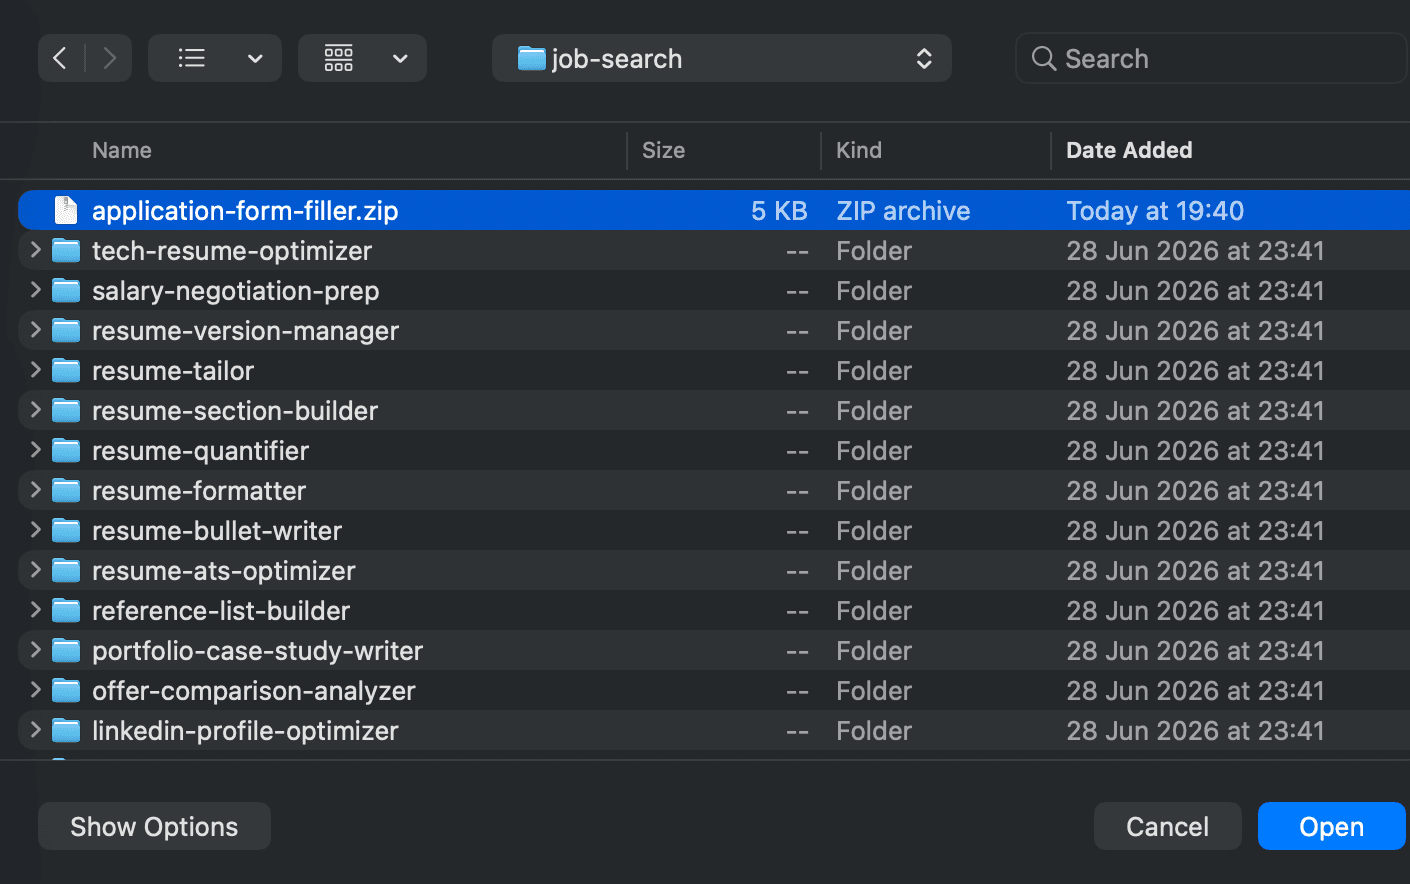
Task: Click the resume-quantifier folder icon
Action: coord(66,450)
